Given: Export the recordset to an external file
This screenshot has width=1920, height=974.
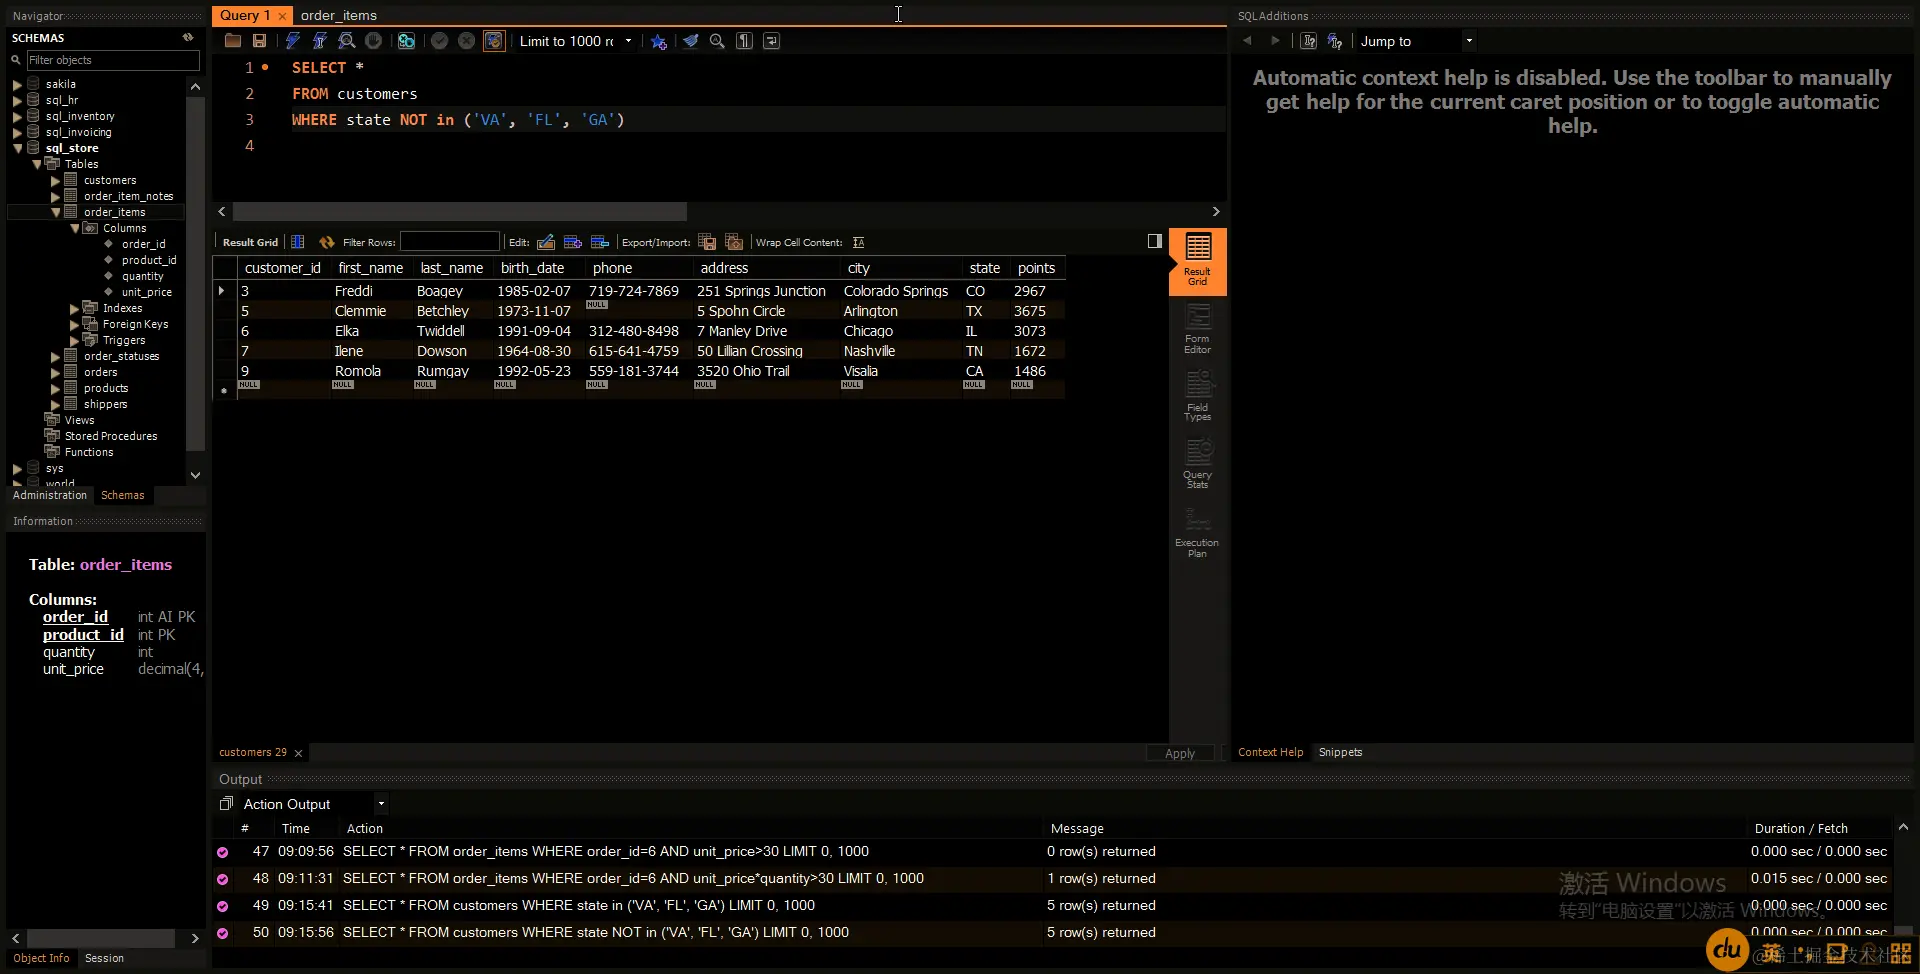Looking at the screenshot, I should click(x=707, y=242).
